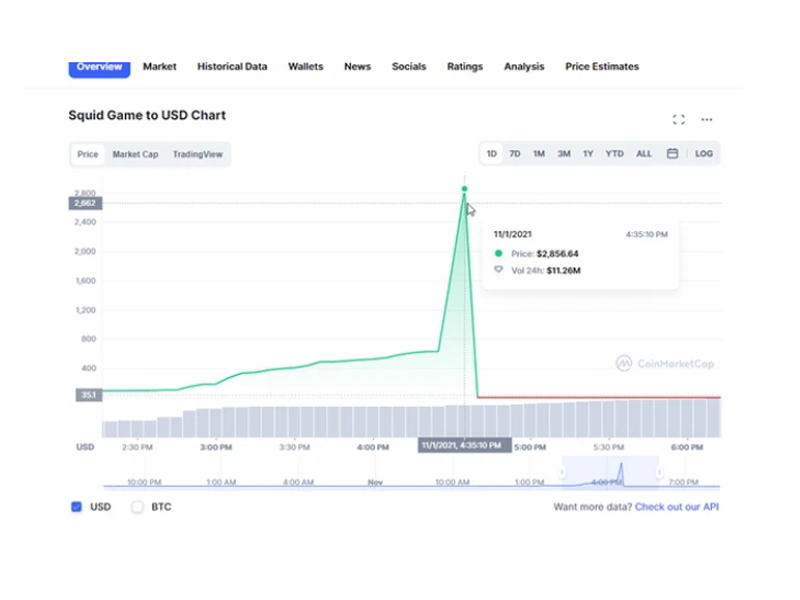The image size is (800, 600).
Task: Click the 35.1 price axis label
Action: tap(89, 394)
